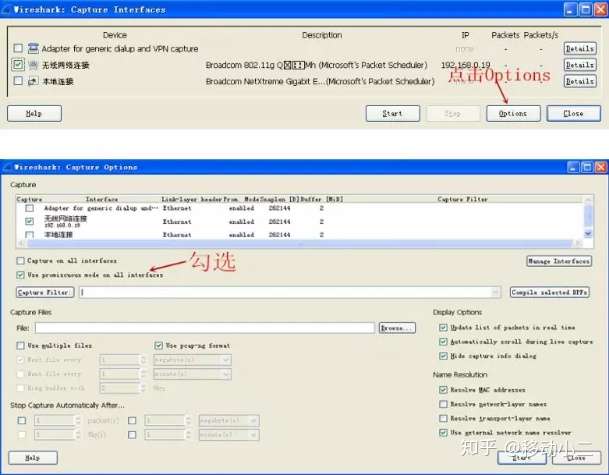609x475 pixels.
Task: Click Start in the Capture Interfaces window
Action: coord(393,113)
